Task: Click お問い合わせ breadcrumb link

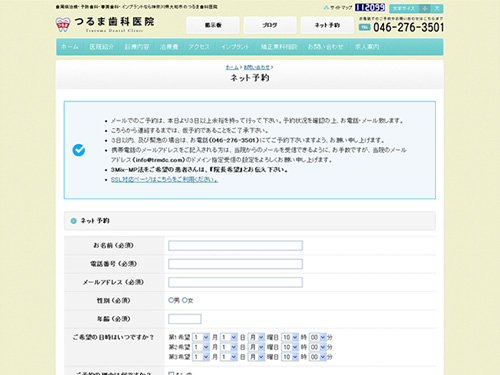Action: [257, 67]
